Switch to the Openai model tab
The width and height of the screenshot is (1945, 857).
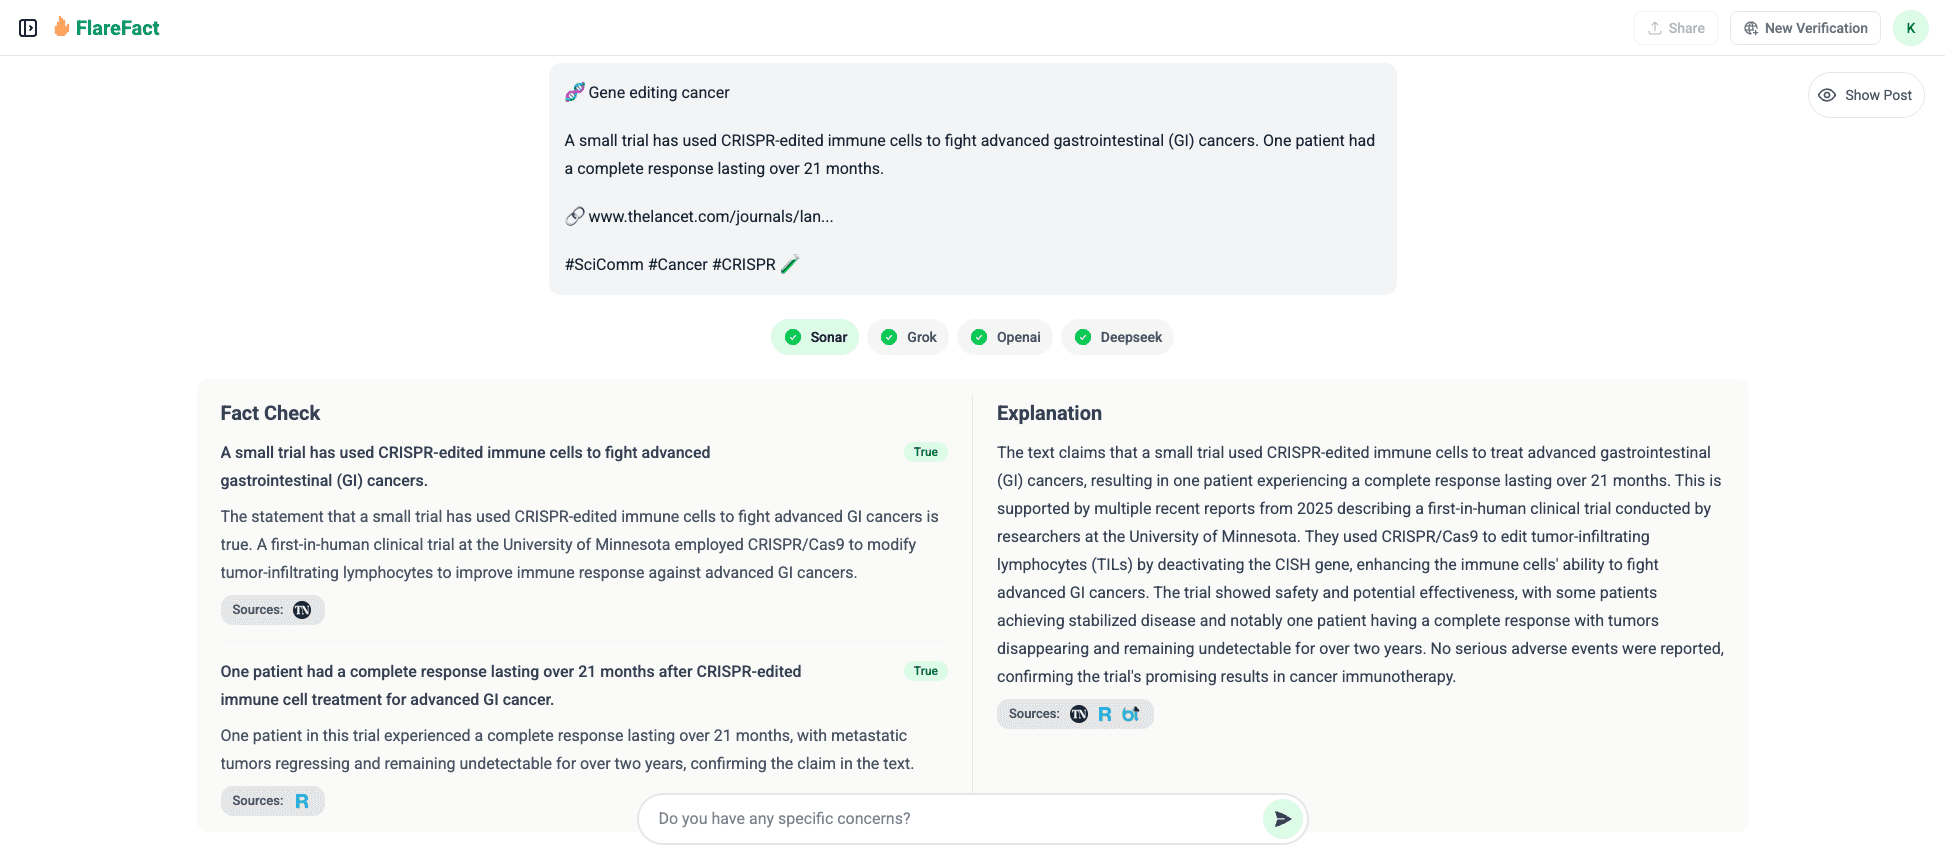coord(1005,337)
